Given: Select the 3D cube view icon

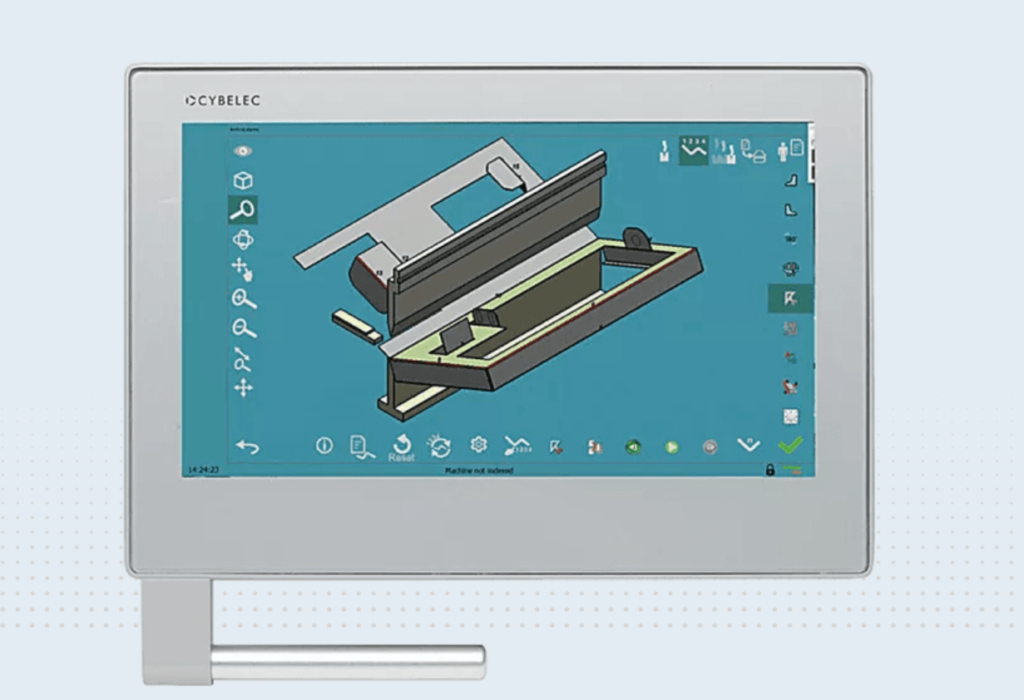Looking at the screenshot, I should coord(242,181).
